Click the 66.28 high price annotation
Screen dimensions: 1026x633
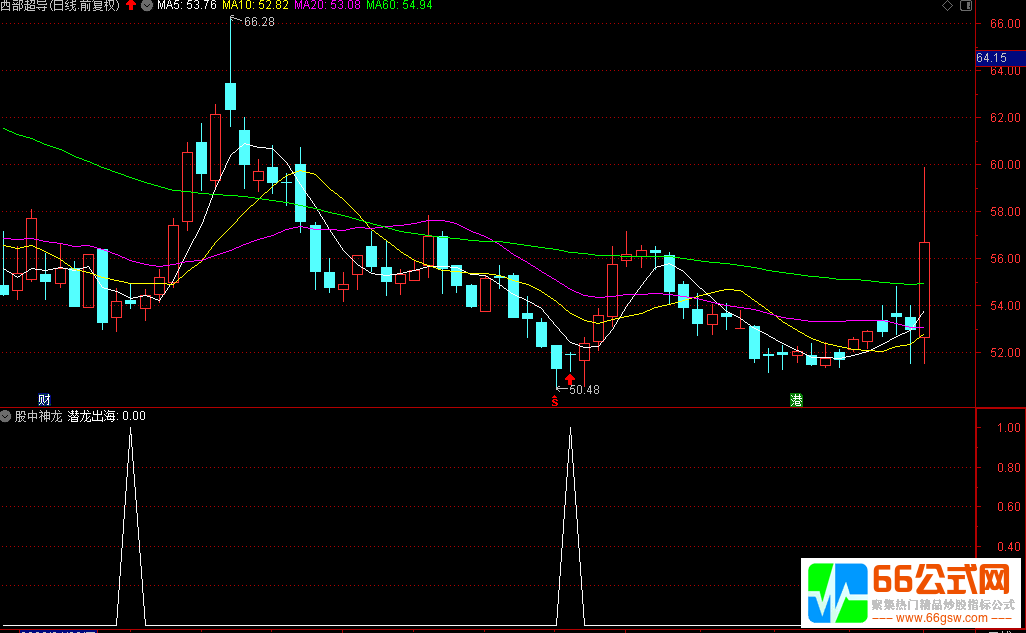tap(259, 22)
